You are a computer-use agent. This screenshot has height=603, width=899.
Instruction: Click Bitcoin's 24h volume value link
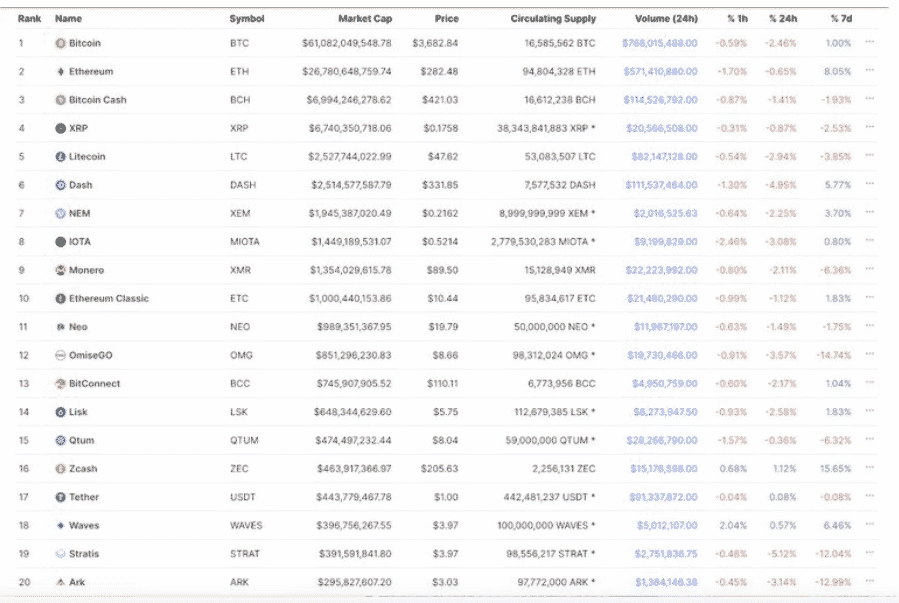659,43
